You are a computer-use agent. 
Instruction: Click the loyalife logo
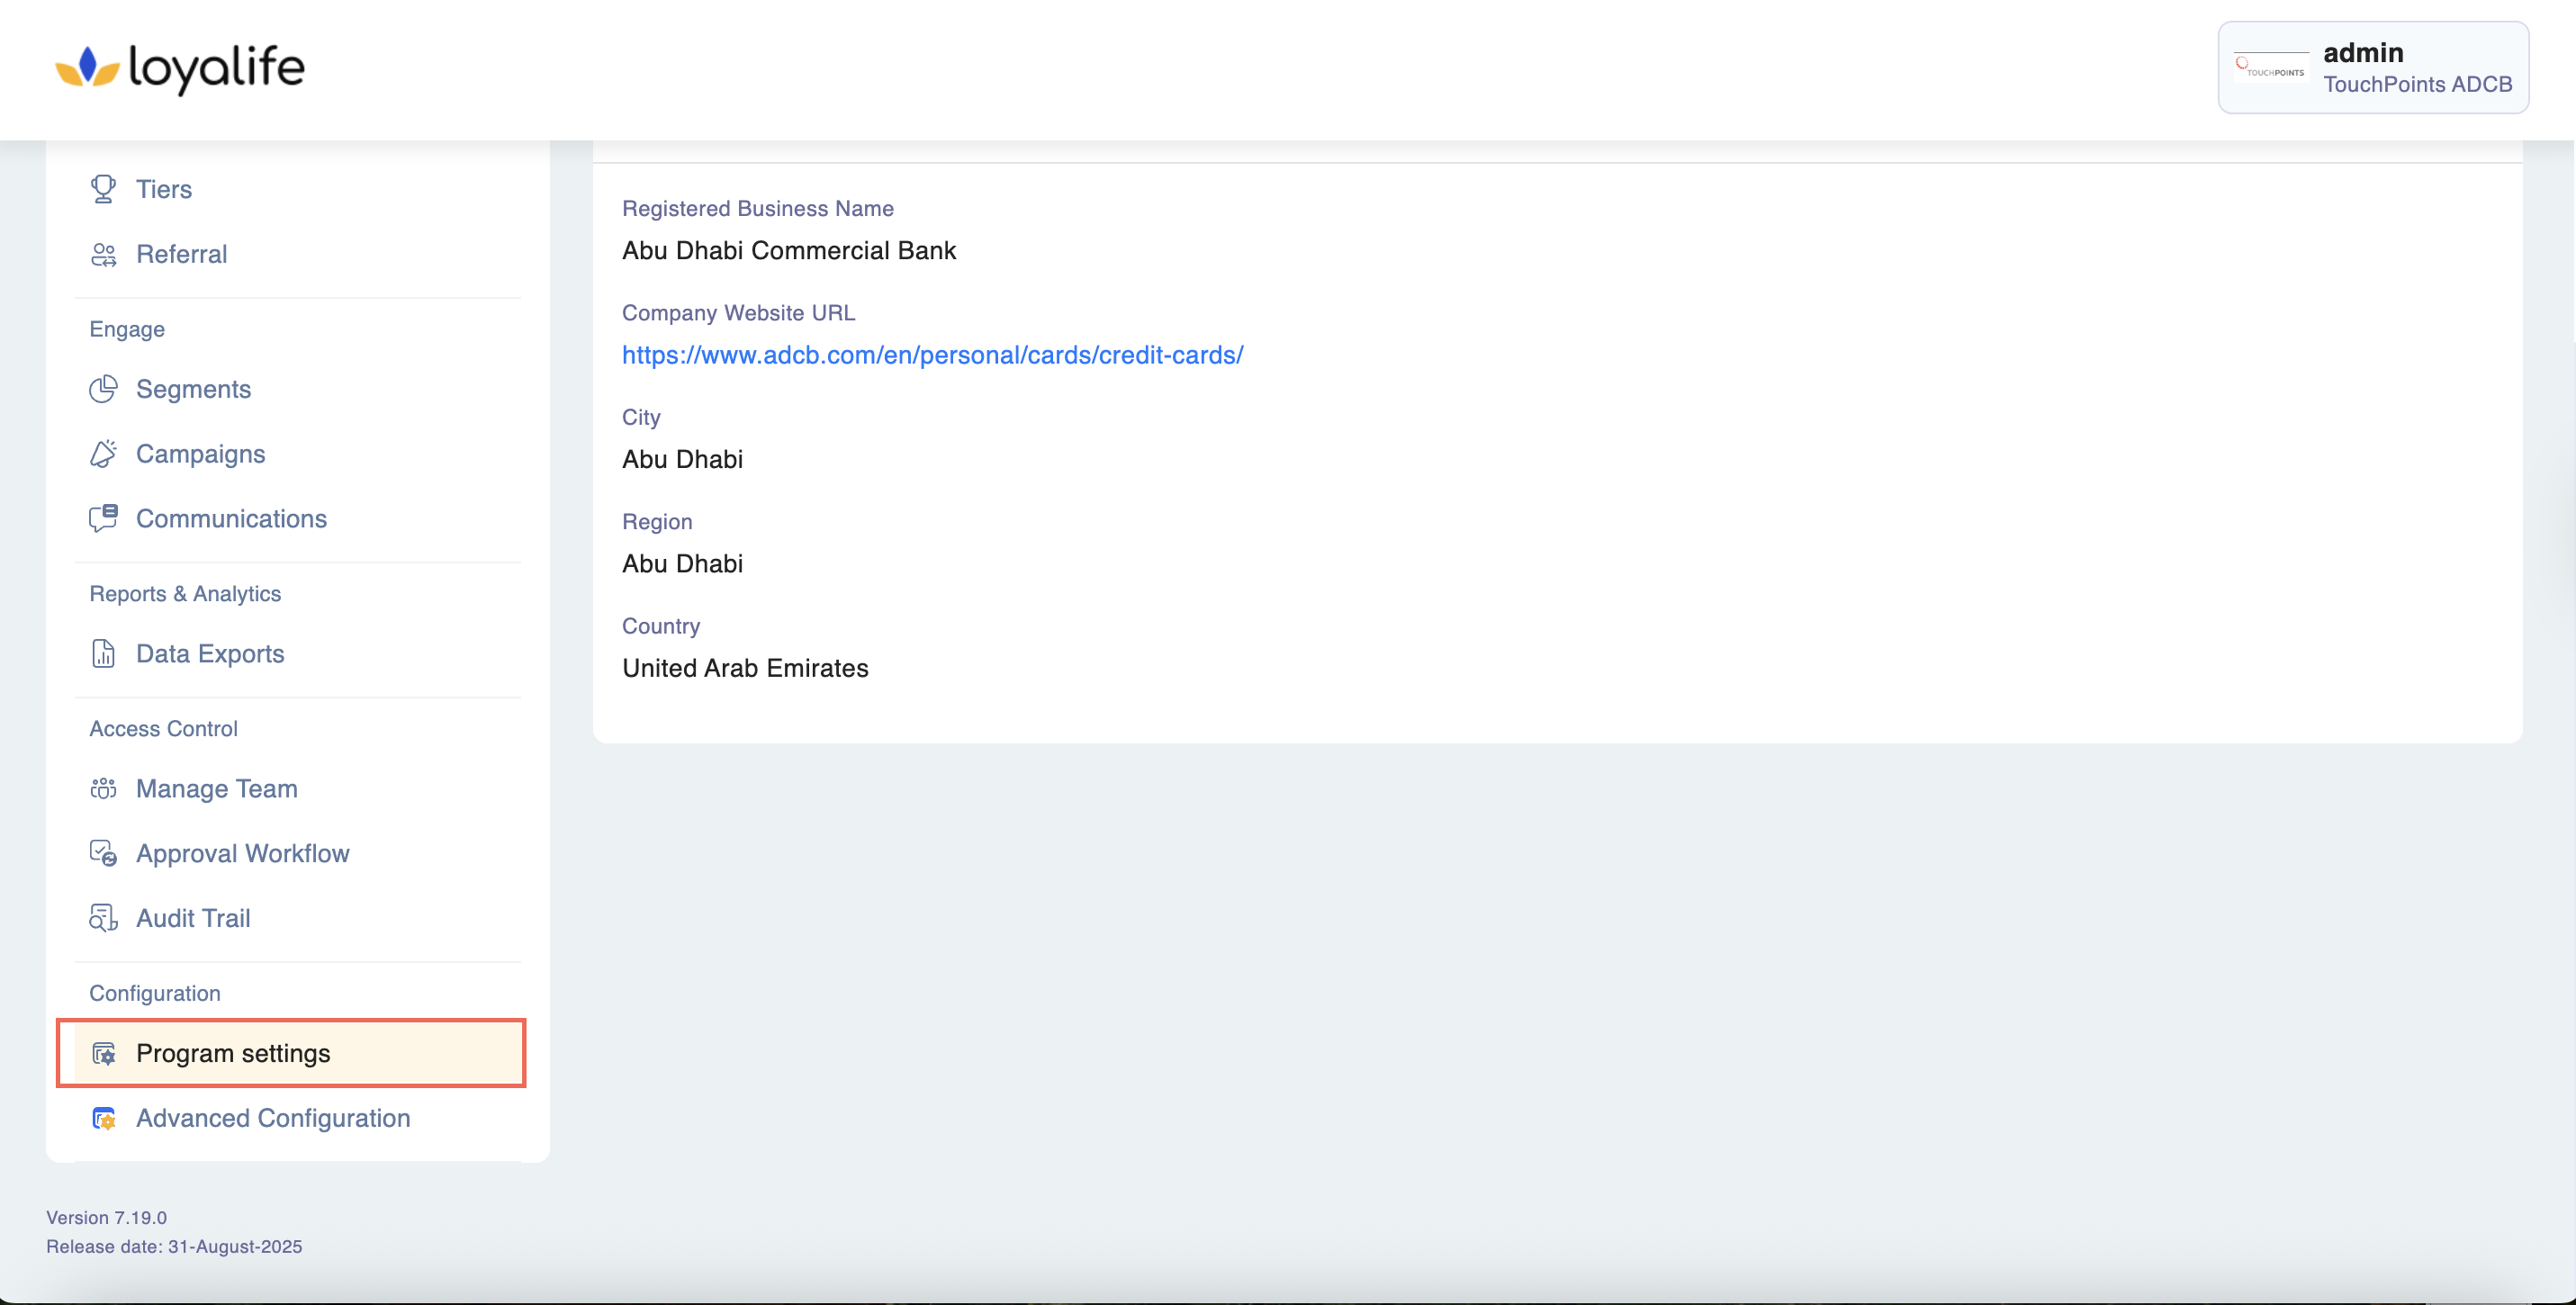coord(180,68)
